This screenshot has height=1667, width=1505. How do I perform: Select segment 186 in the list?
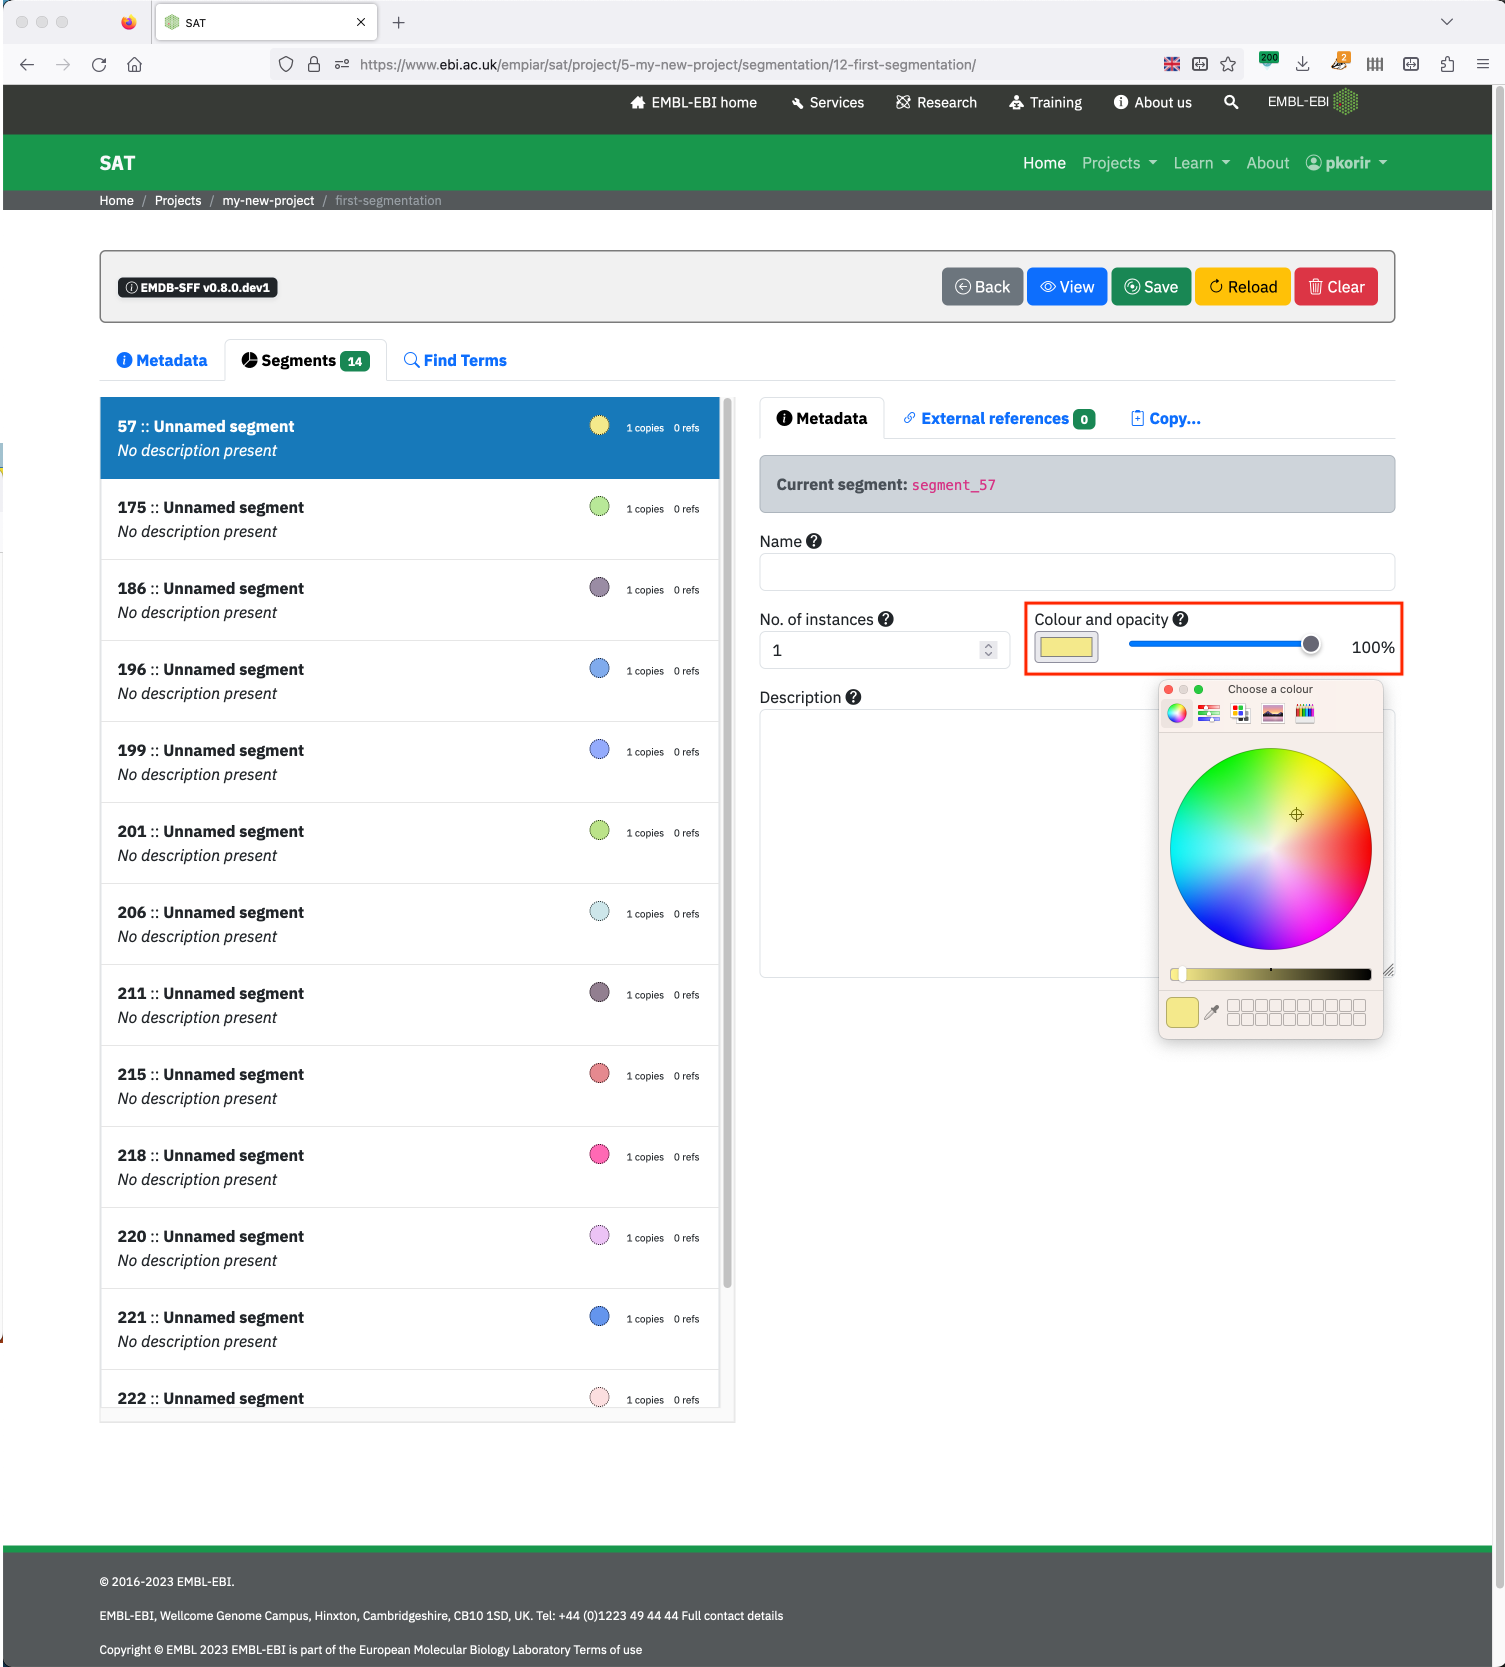tap(410, 600)
